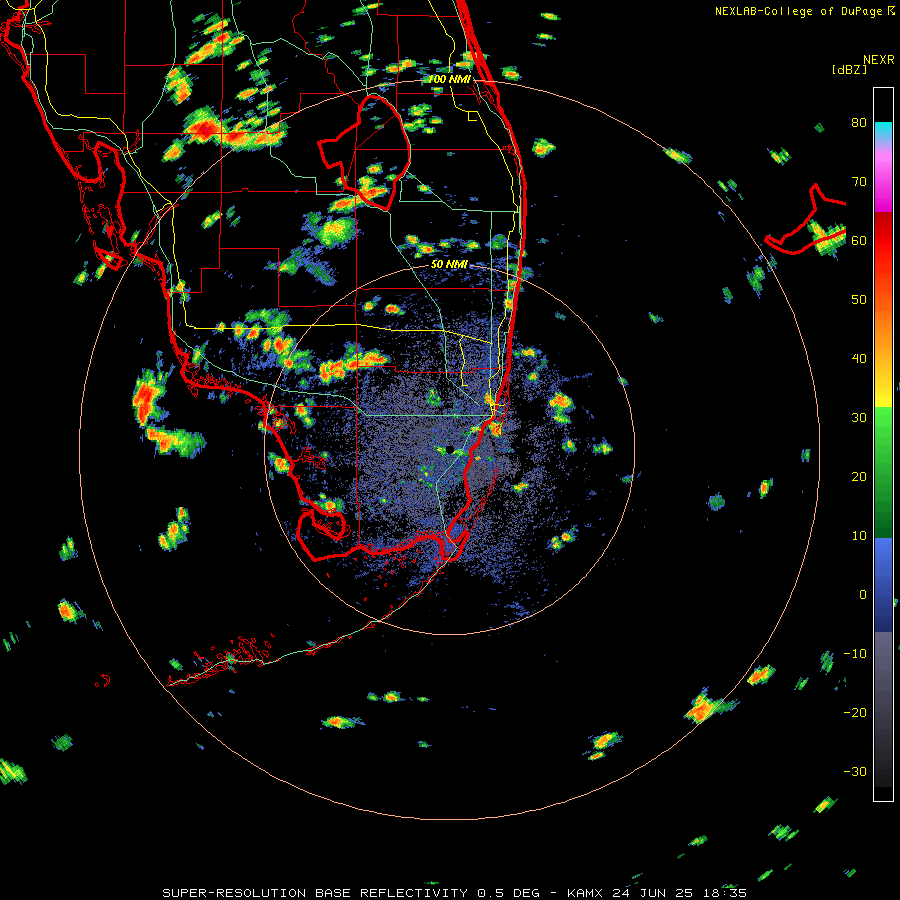Pick the green band on the color bar
900x900 pixels.
(x=883, y=472)
